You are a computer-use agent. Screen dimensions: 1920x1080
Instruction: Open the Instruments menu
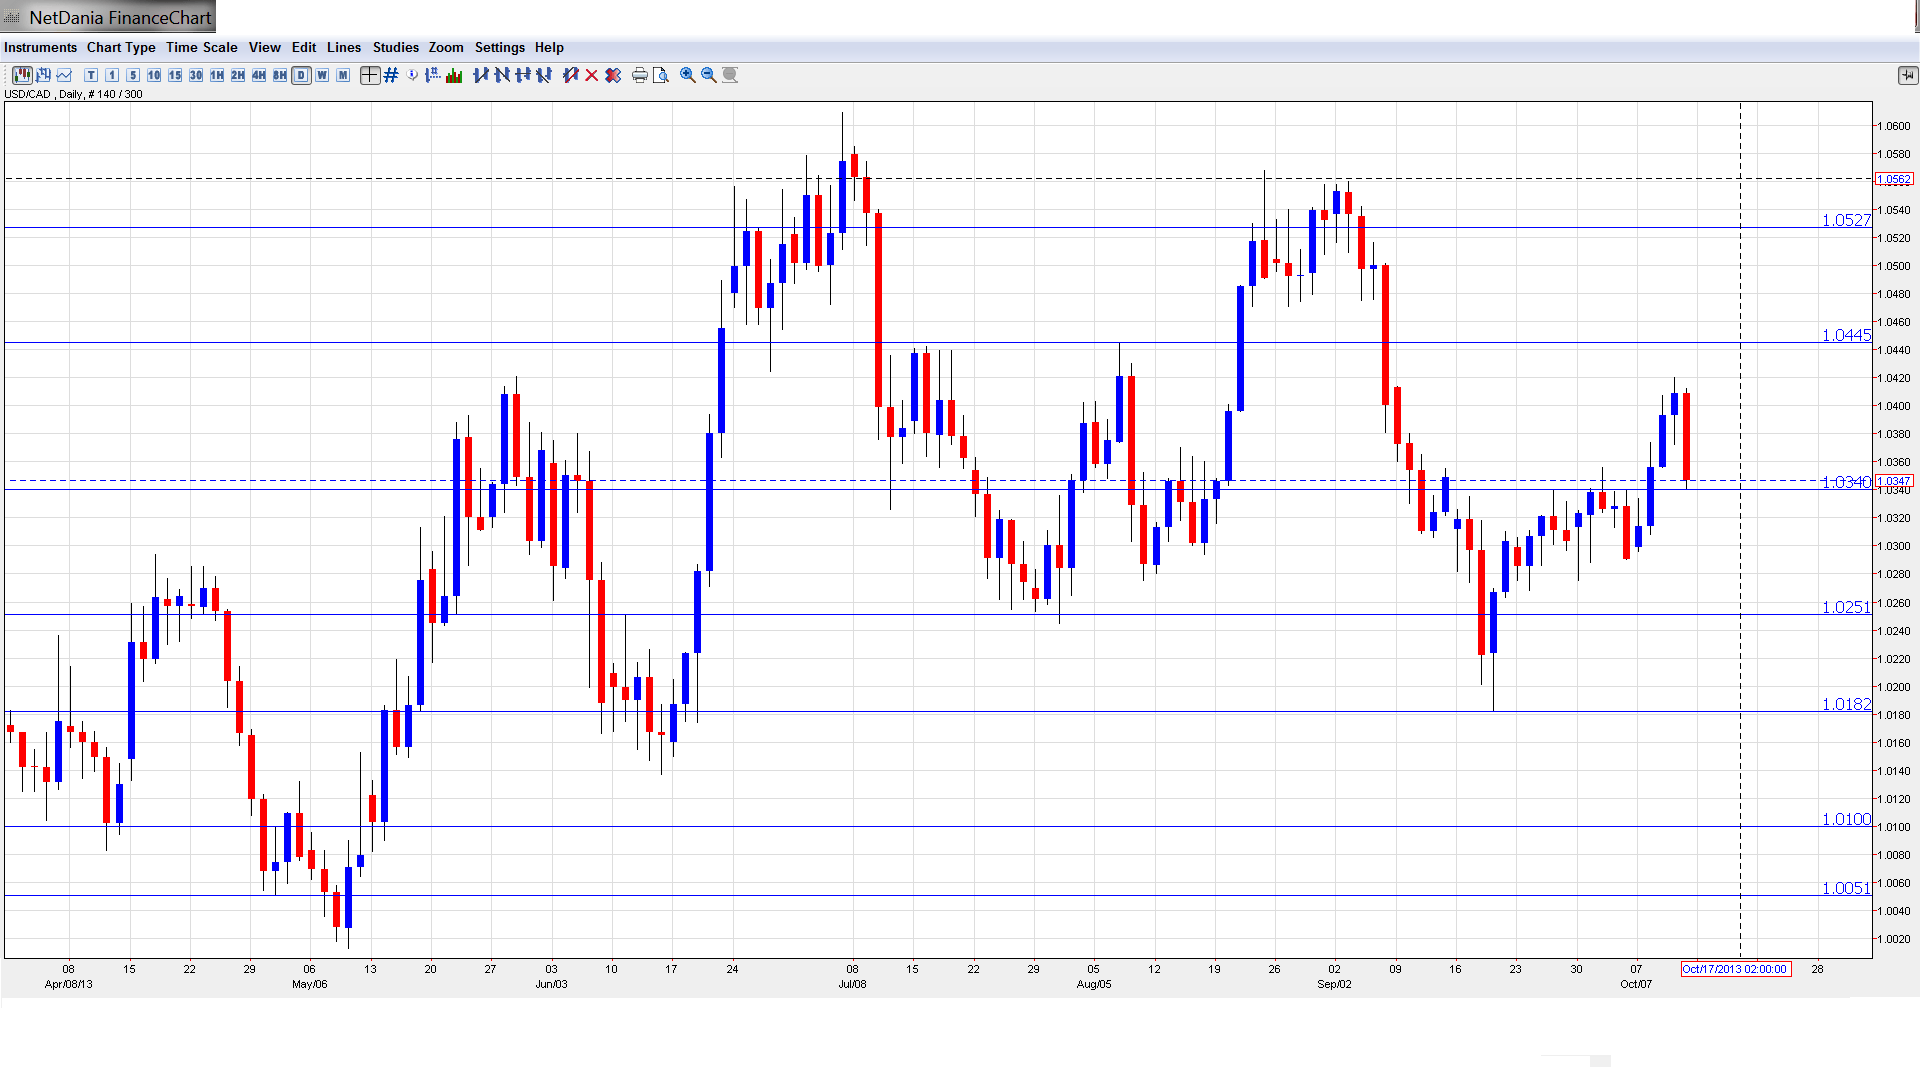click(40, 47)
